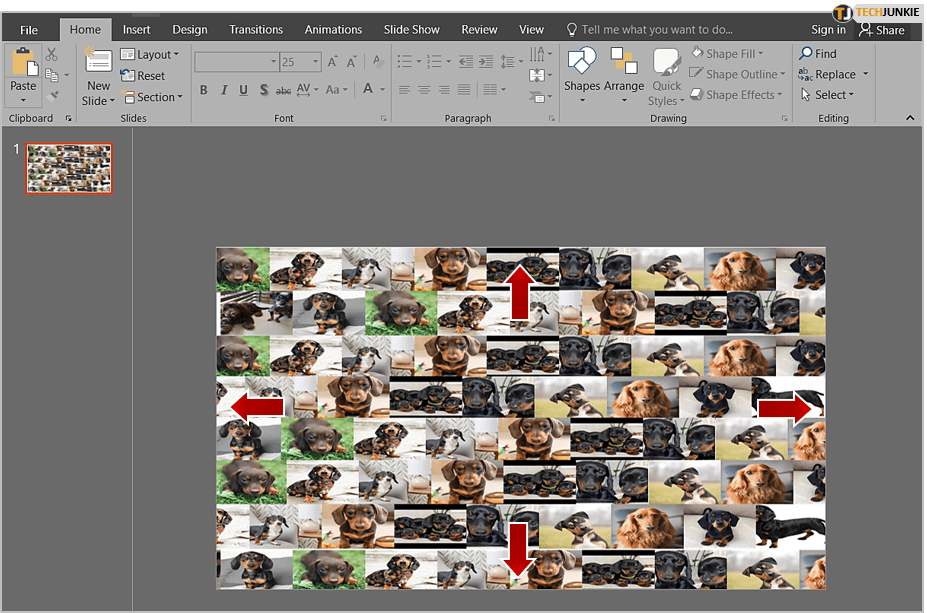The height and width of the screenshot is (613, 927).
Task: Click the Tell me what you want field
Action: click(x=656, y=30)
